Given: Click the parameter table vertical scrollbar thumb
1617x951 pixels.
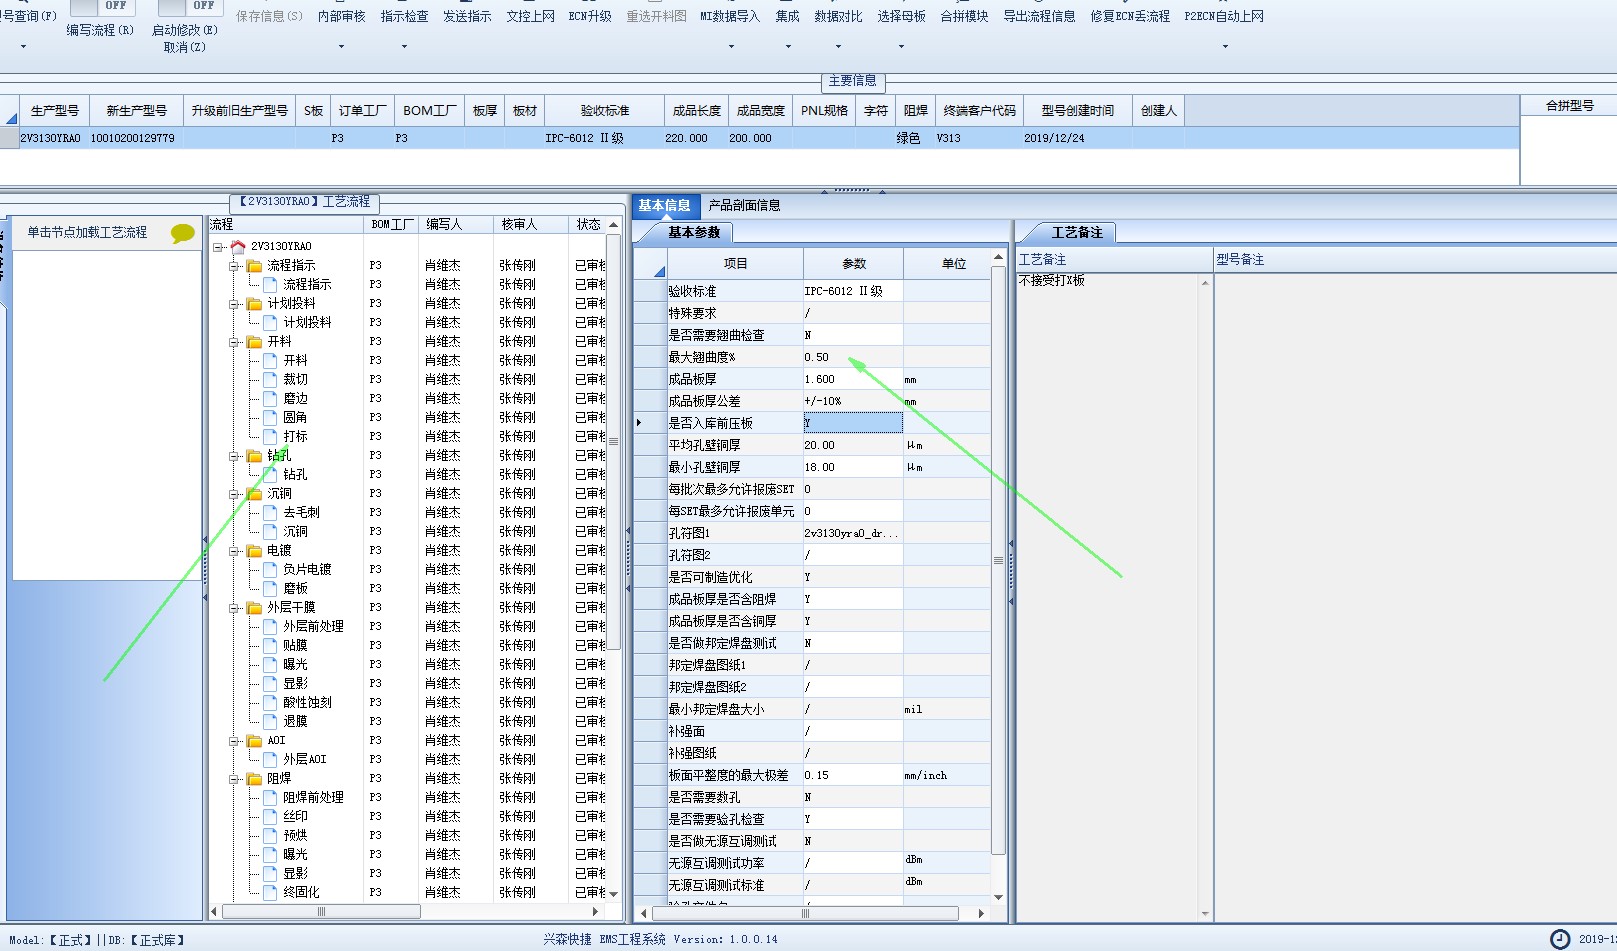Looking at the screenshot, I should click(998, 560).
